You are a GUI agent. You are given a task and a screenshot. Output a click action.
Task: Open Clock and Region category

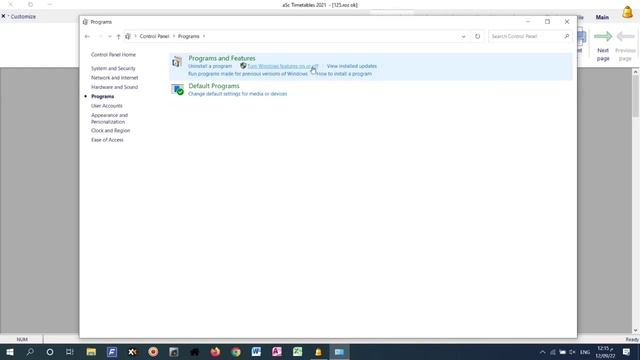click(x=110, y=131)
